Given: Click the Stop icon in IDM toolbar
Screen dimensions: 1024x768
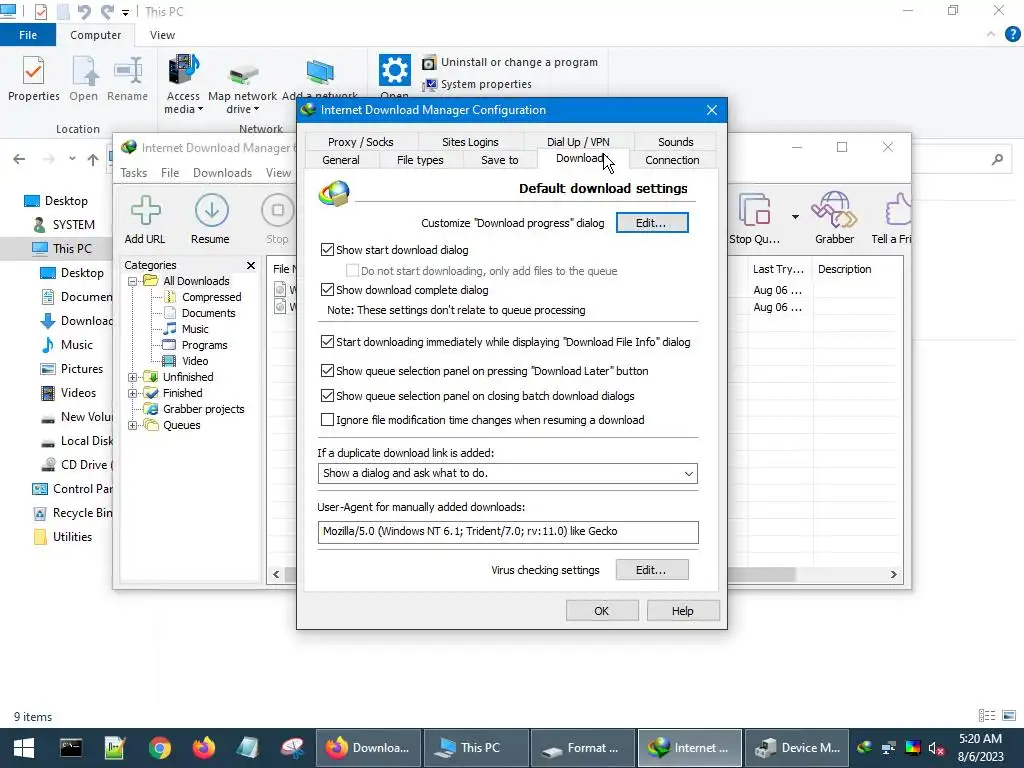Looking at the screenshot, I should coord(278,211).
